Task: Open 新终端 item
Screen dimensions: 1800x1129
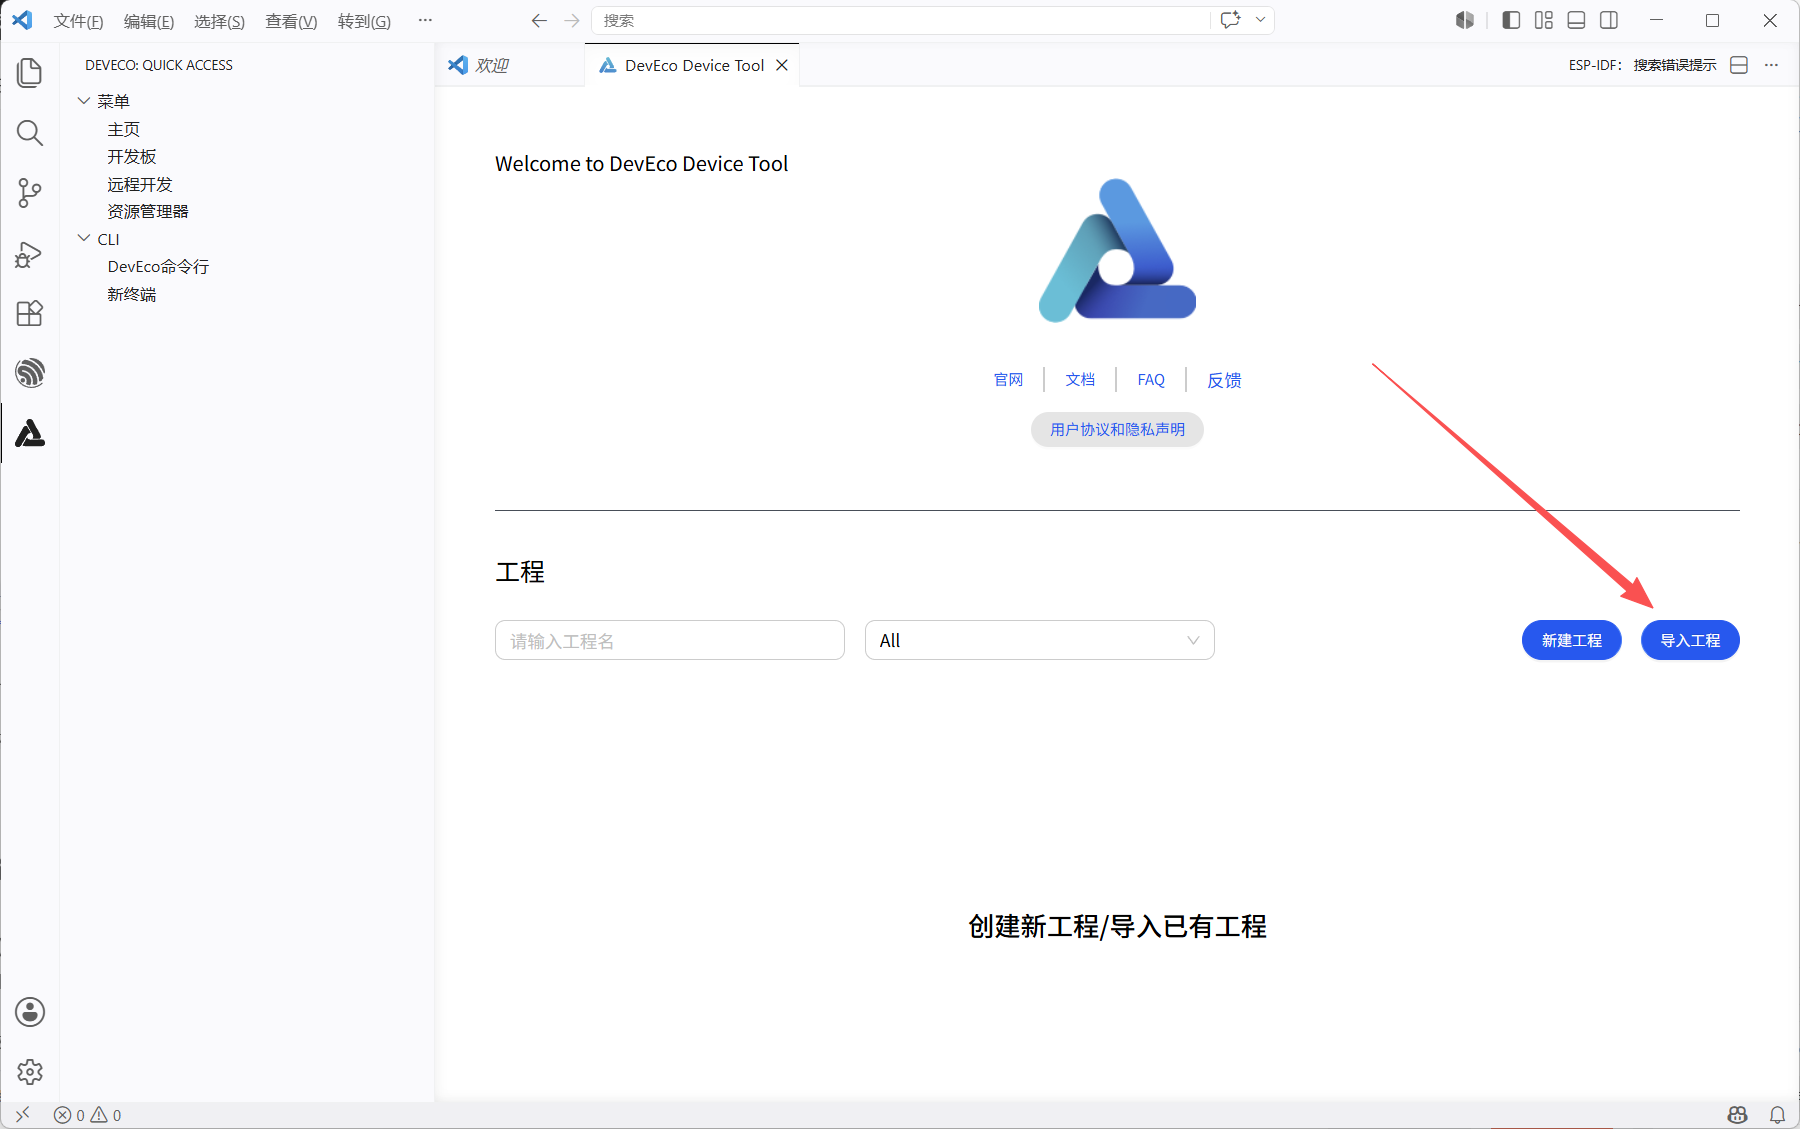Action: [132, 294]
